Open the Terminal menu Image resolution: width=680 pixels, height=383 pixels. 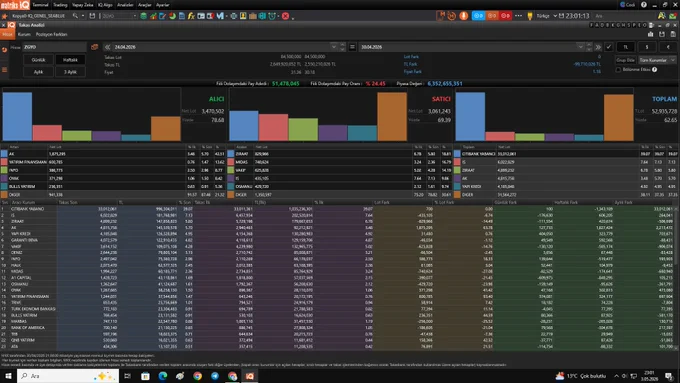(40, 5)
